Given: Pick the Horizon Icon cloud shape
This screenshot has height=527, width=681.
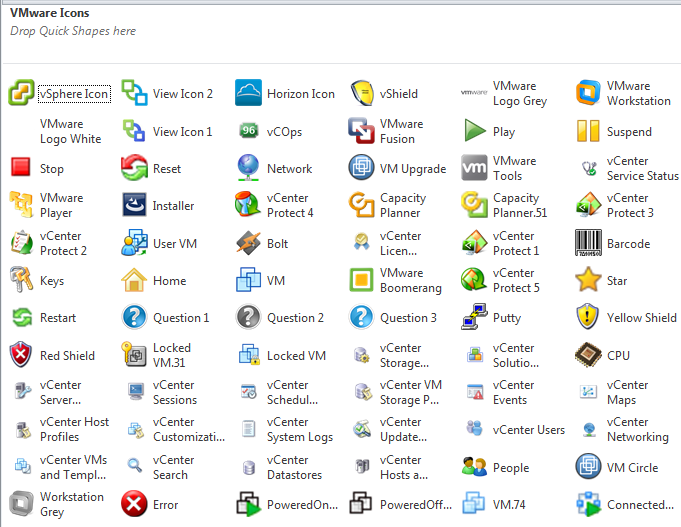Looking at the screenshot, I should 248,93.
